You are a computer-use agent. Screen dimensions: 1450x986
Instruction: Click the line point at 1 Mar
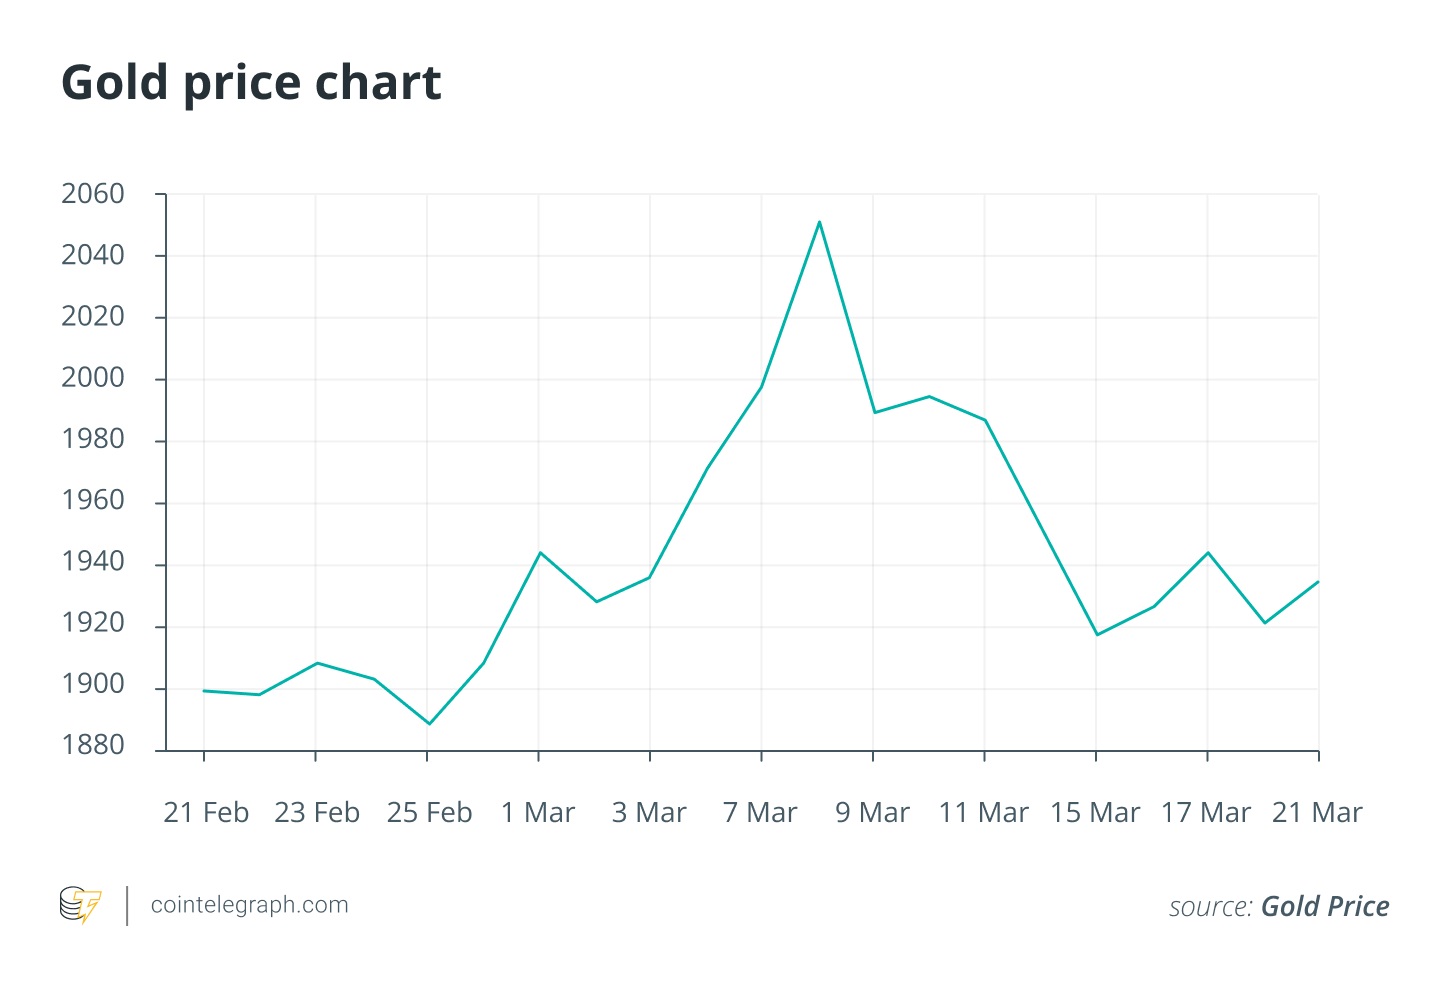(x=540, y=552)
